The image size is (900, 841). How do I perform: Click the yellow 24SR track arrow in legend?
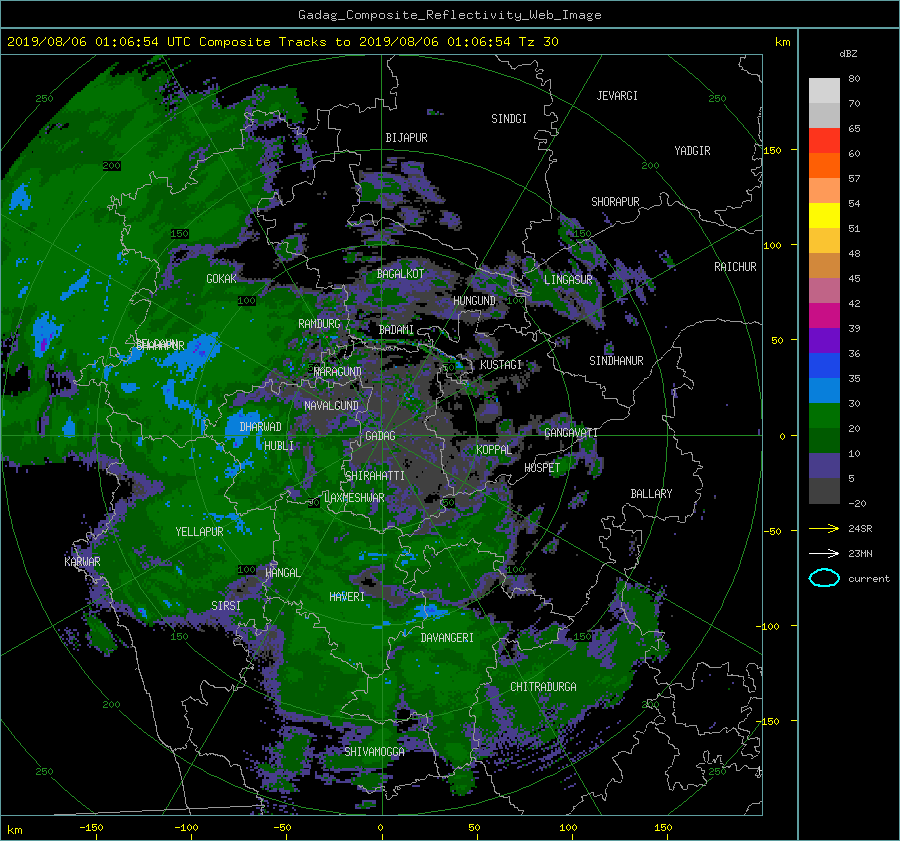pyautogui.click(x=824, y=528)
